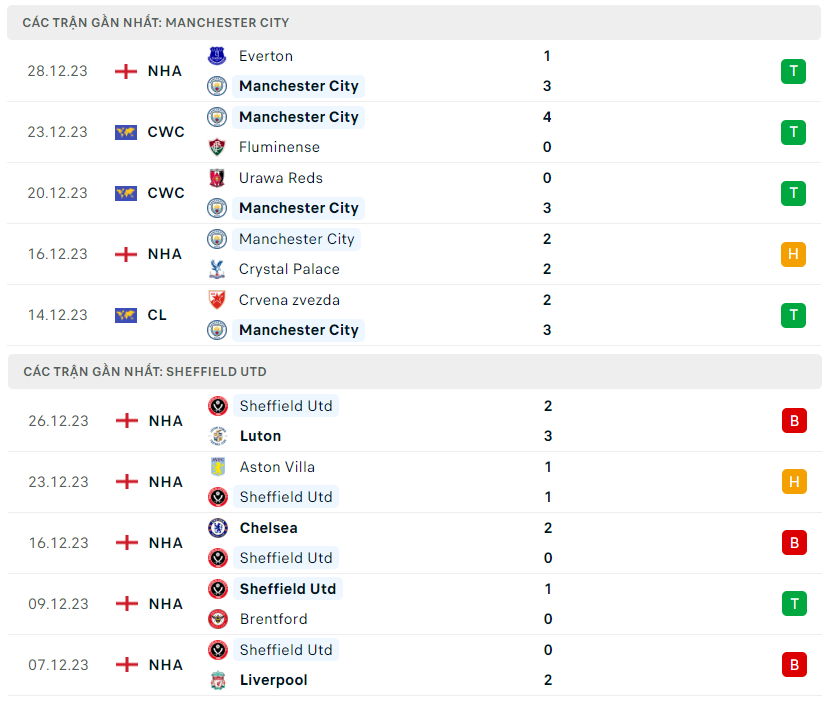Click the Urawa Reds crest icon
Screen dimensions: 827x709
(217, 178)
